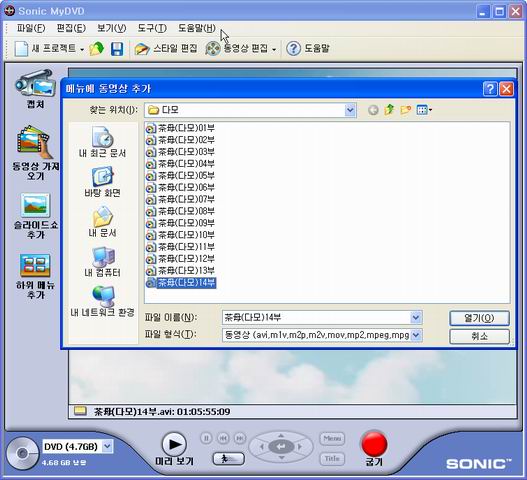Expand the File type (파일 형식) dropdown
Viewport: 527px width, 480px height.
(x=416, y=335)
